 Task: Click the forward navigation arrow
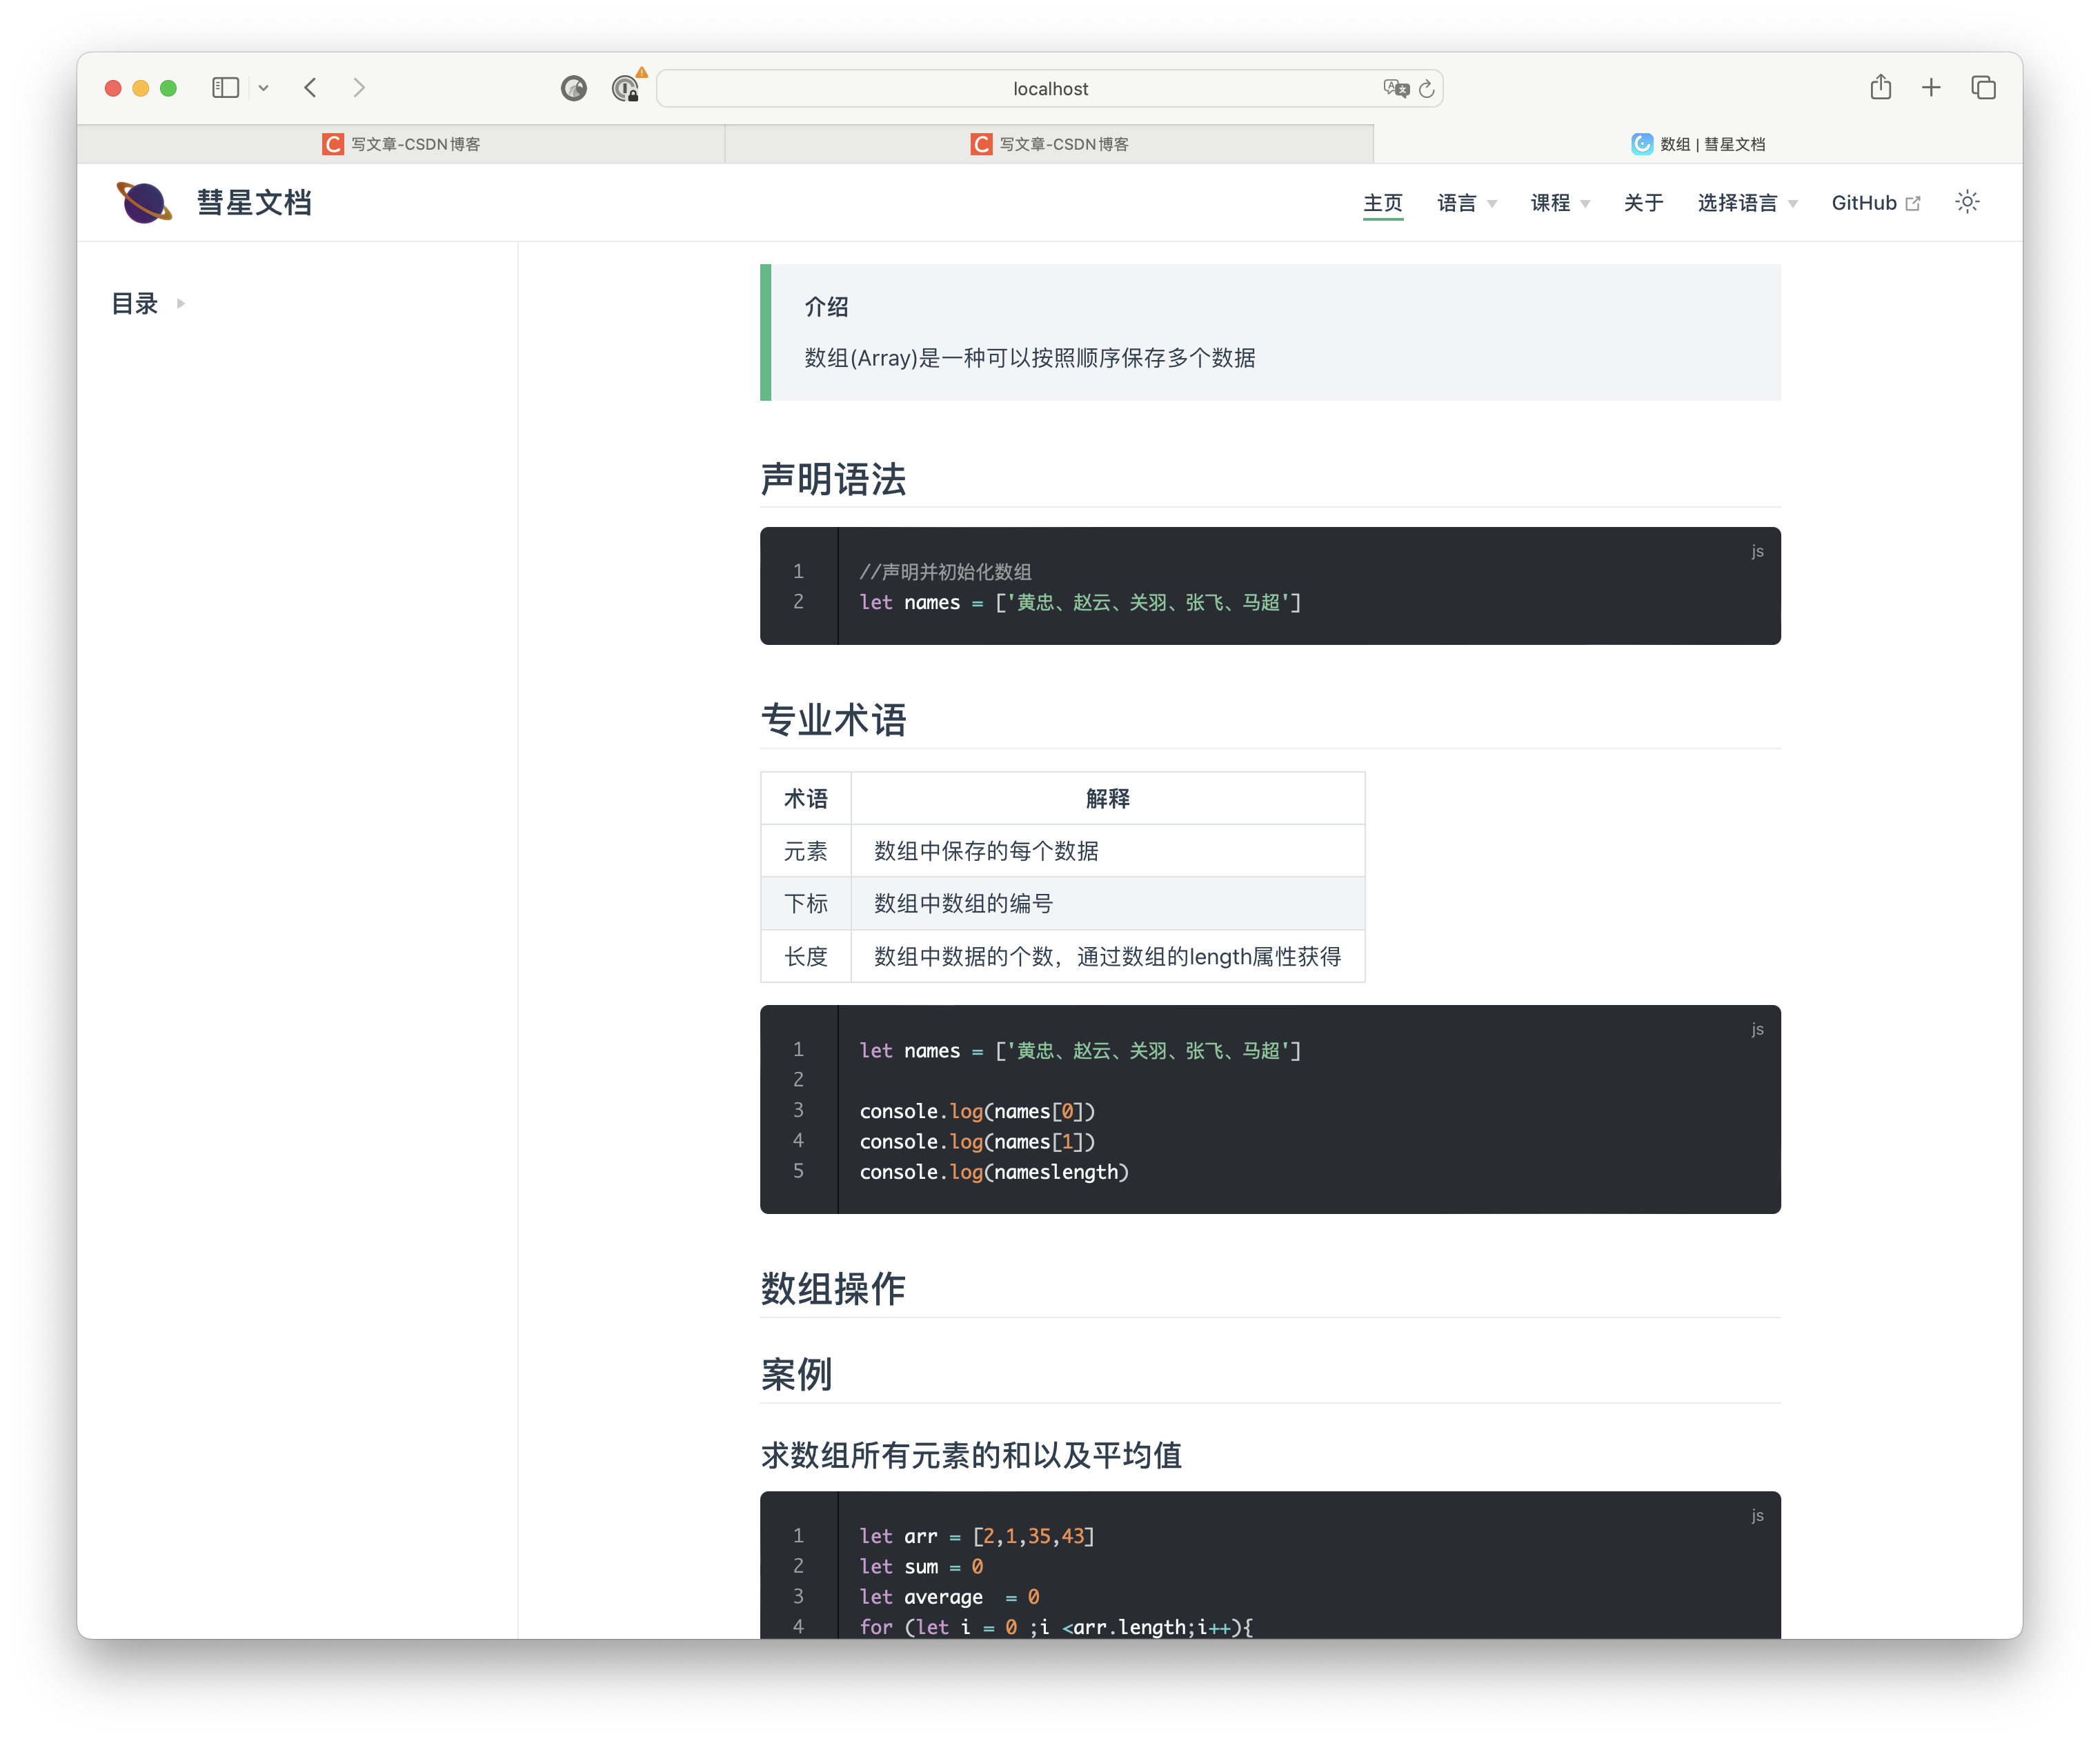(x=359, y=88)
